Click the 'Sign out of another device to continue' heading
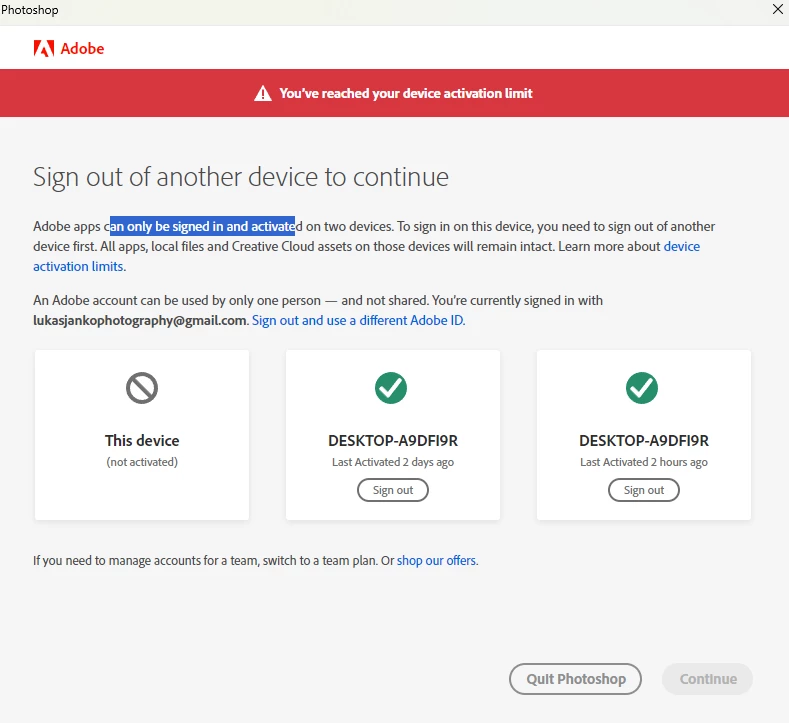The image size is (789, 723). click(x=241, y=178)
